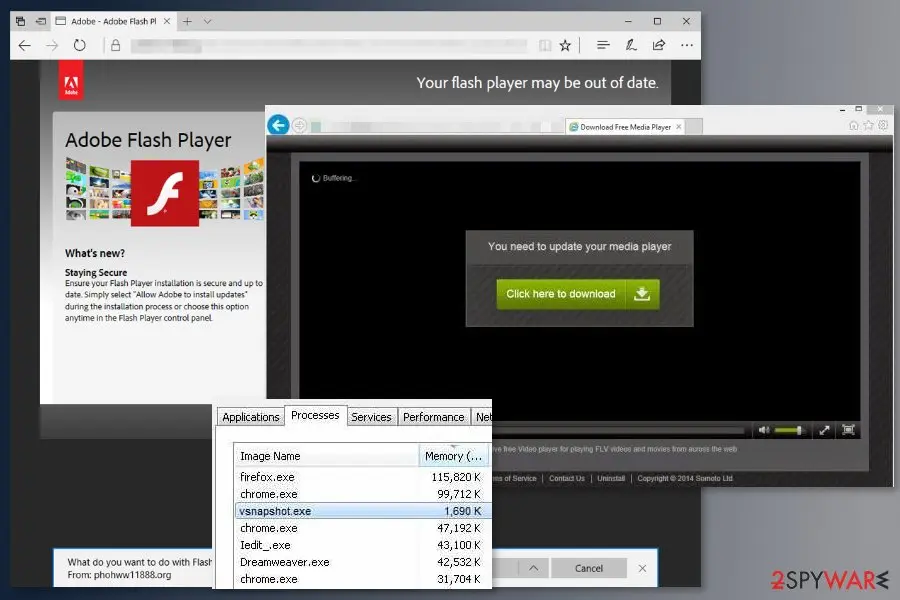Click the share icon in Edge

click(659, 45)
